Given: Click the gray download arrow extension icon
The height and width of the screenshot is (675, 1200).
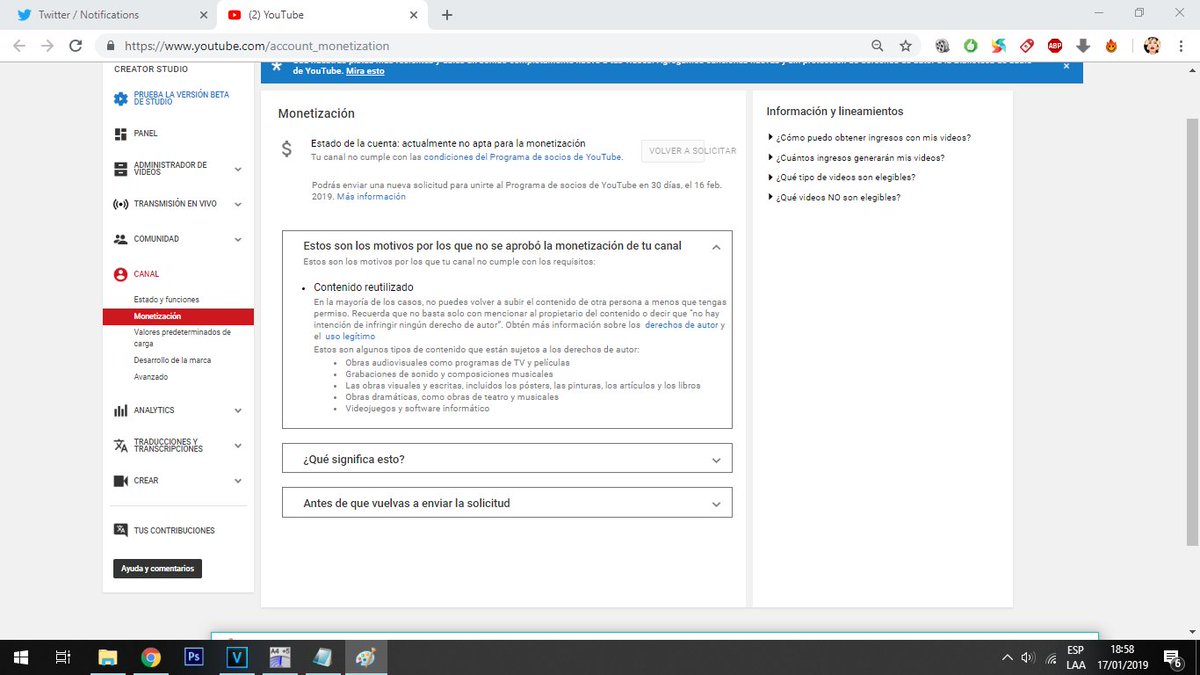Looking at the screenshot, I should (1083, 45).
